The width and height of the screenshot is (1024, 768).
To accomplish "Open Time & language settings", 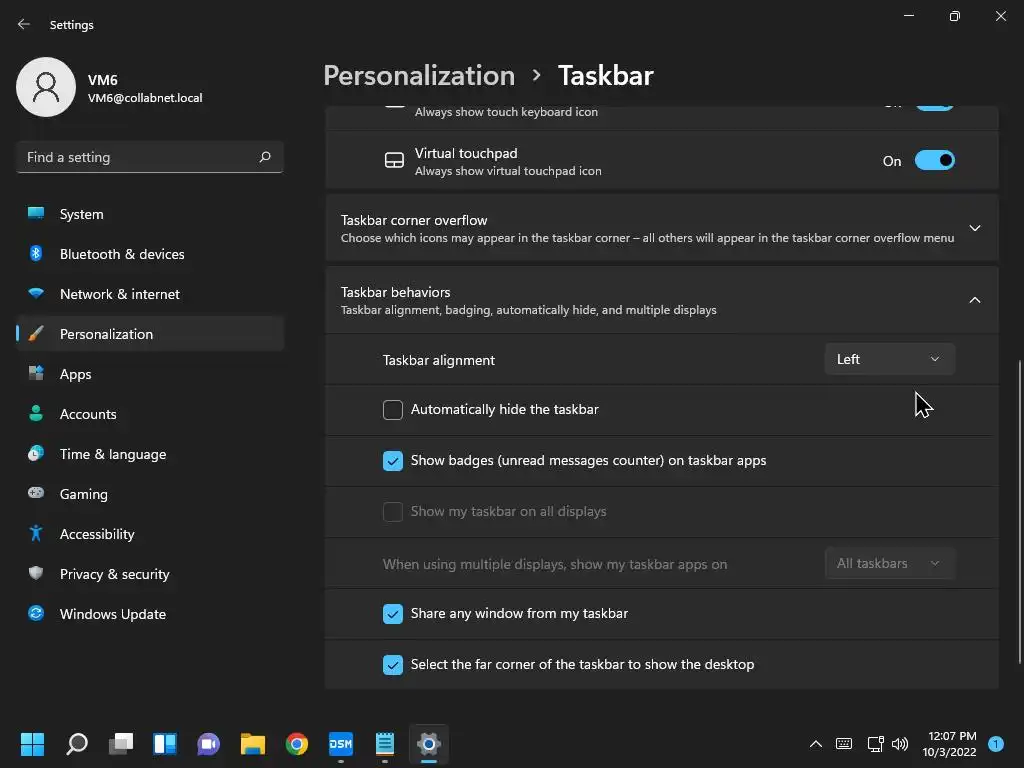I will [150, 453].
